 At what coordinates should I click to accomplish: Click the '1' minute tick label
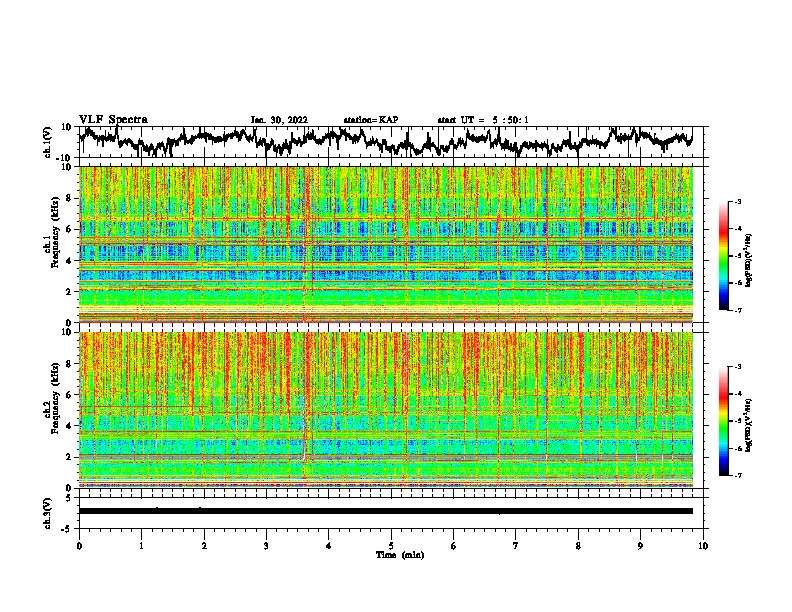(141, 546)
